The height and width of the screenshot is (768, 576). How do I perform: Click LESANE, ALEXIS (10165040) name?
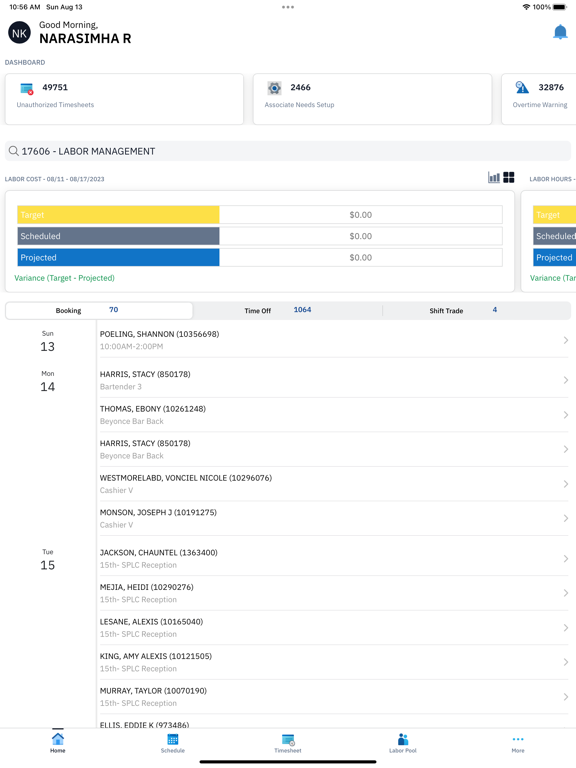[x=151, y=622]
